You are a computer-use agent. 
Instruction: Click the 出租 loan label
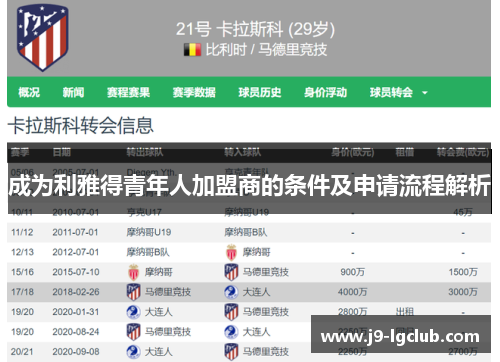405,312
